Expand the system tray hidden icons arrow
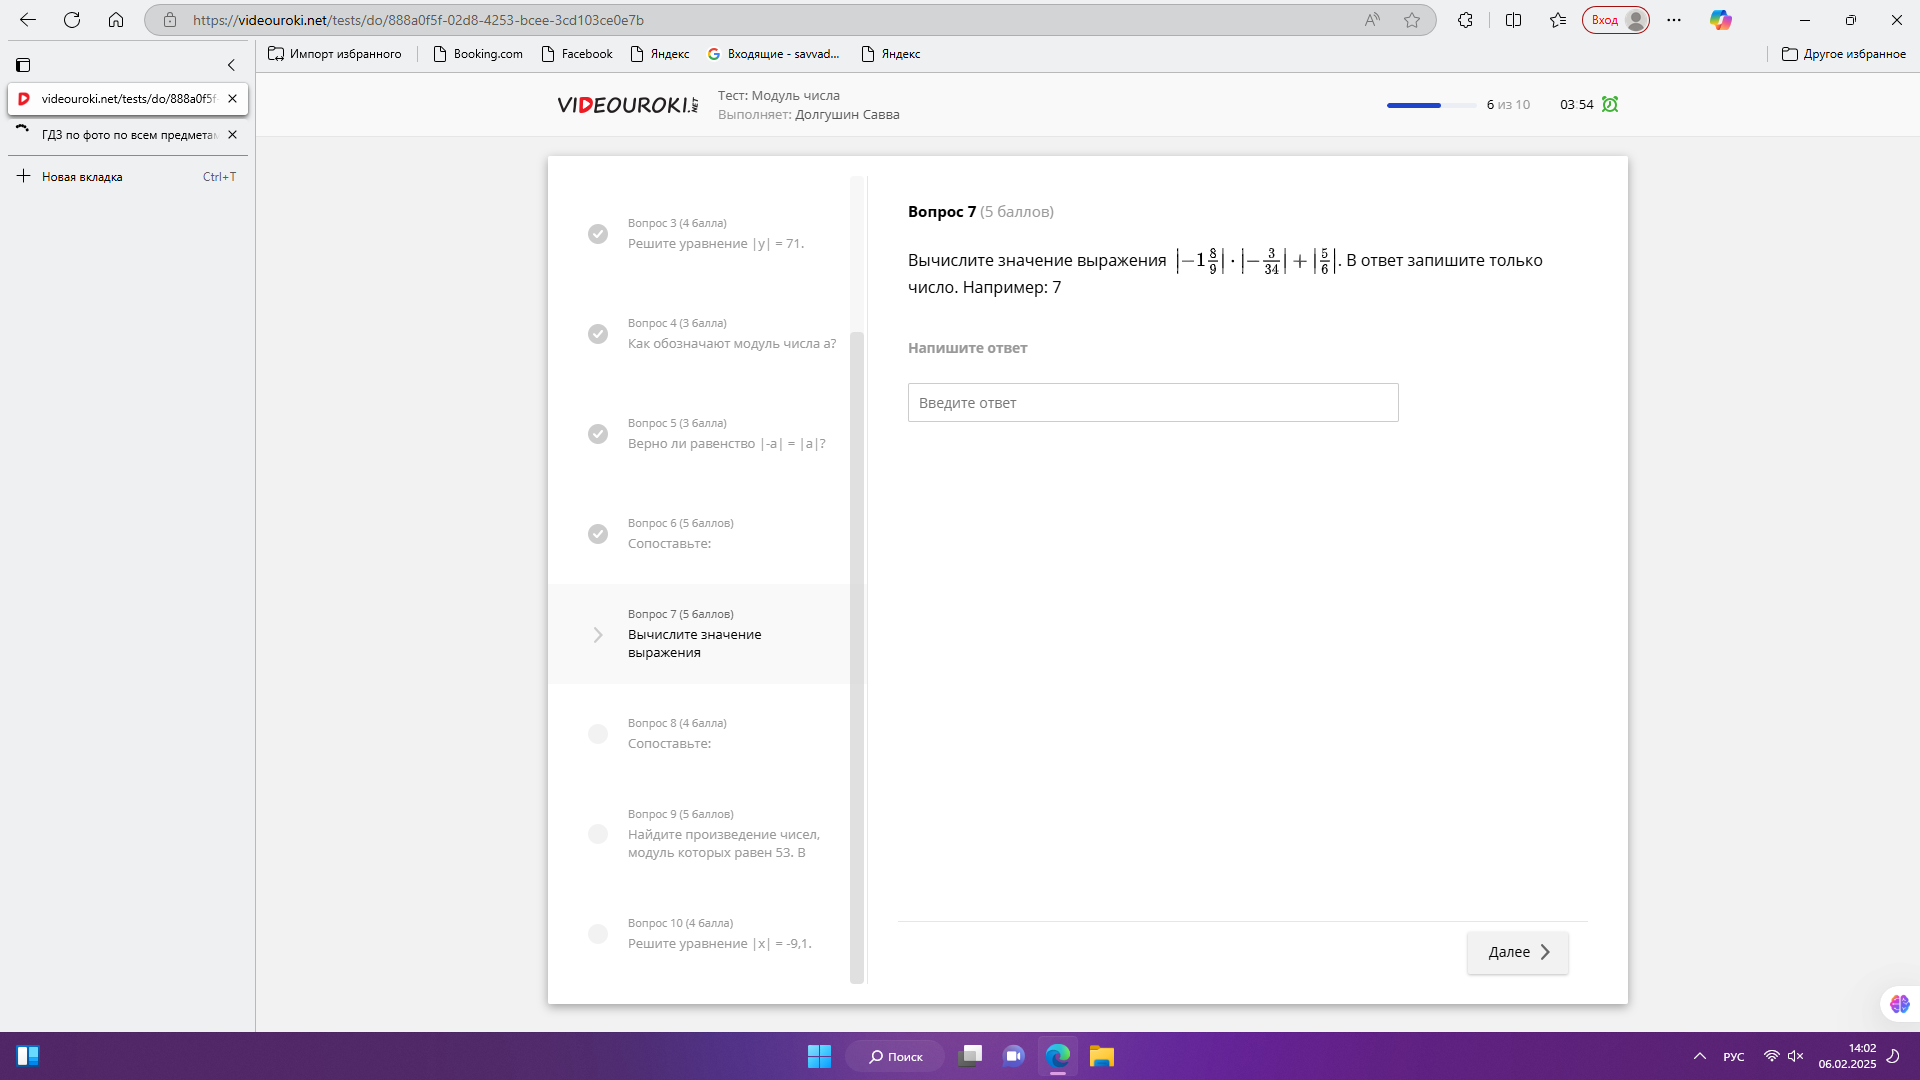Screen dimensions: 1920x1080 (x=1699, y=1056)
